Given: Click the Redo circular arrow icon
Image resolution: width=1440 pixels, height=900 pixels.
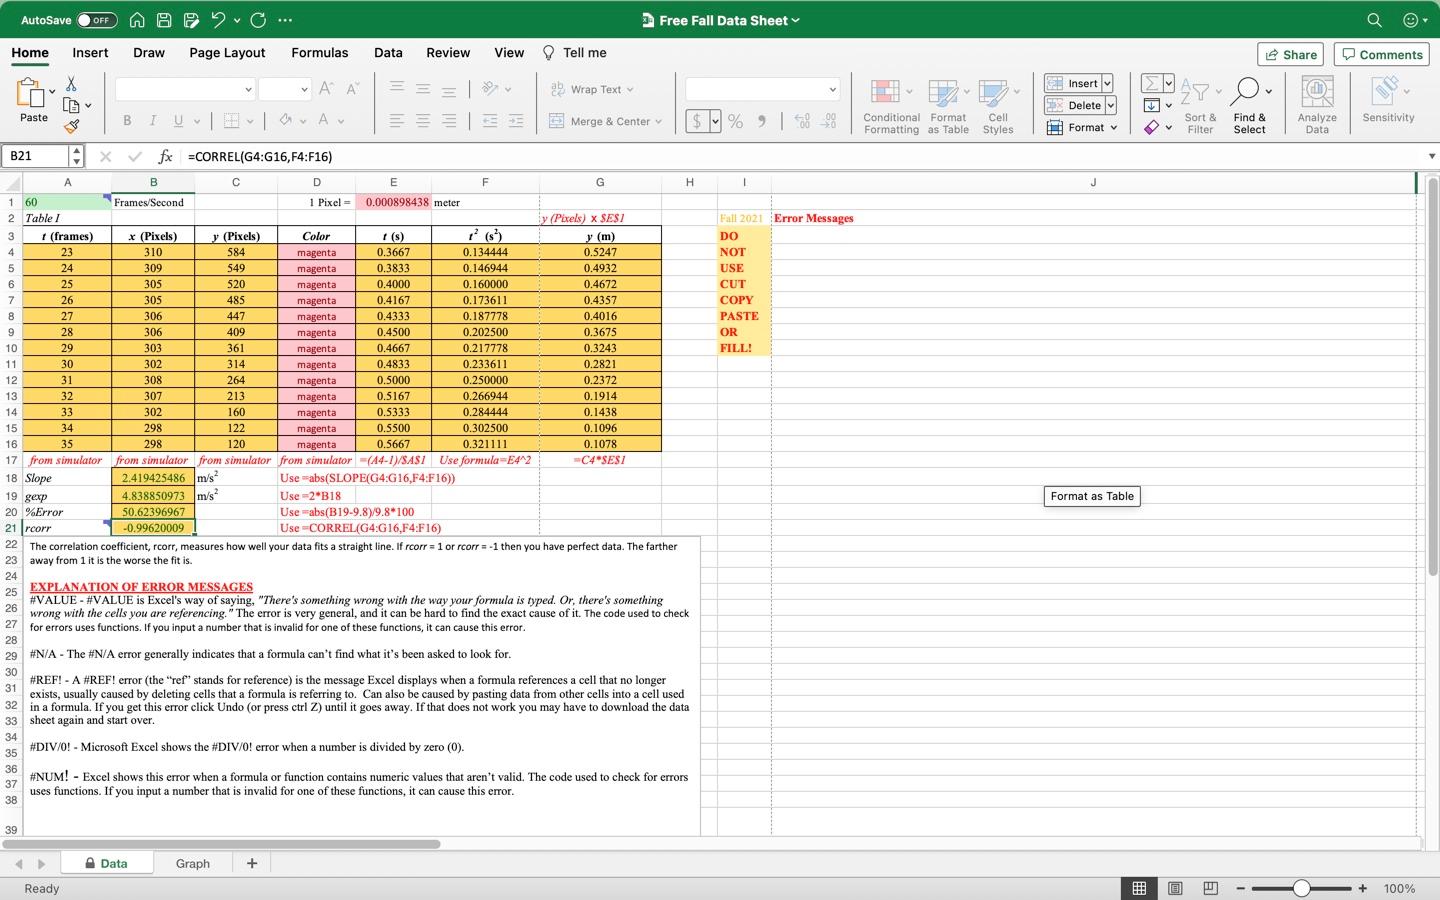Looking at the screenshot, I should 258,20.
